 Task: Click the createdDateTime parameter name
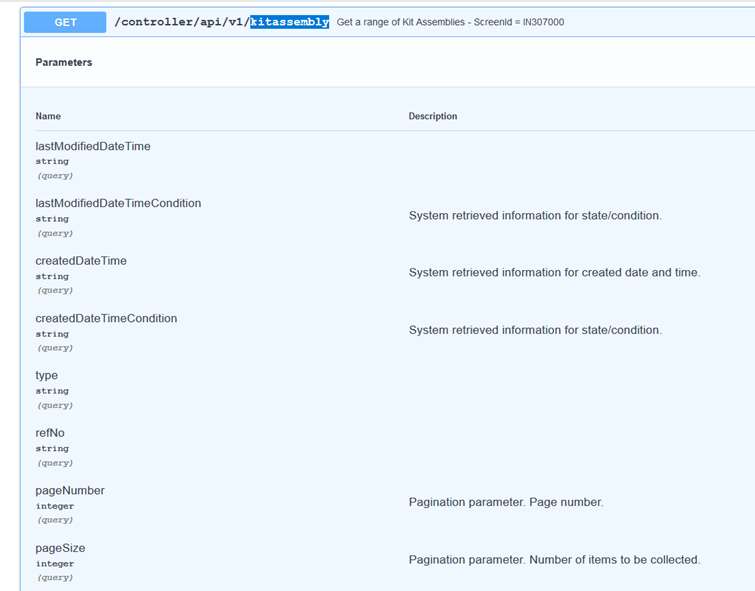tap(81, 261)
